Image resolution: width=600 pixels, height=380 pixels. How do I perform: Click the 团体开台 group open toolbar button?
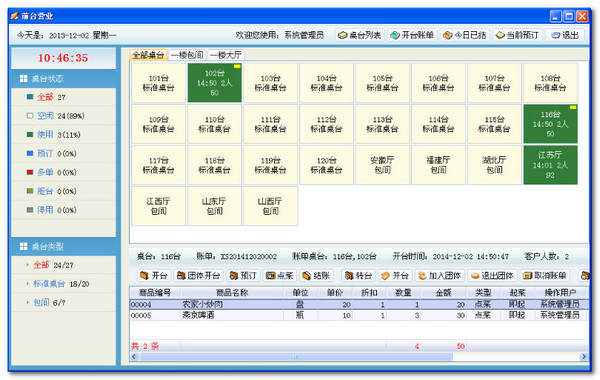199,276
